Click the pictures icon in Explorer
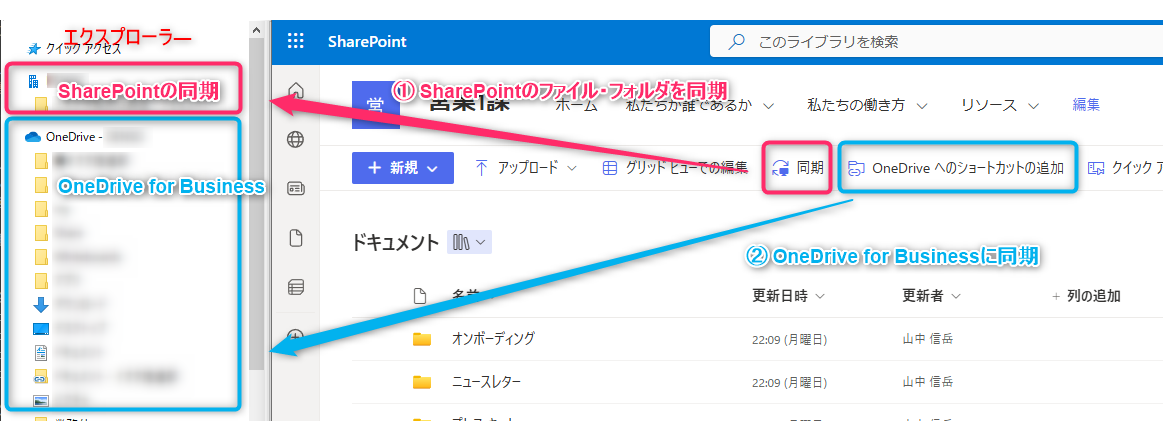The image size is (1163, 421). (x=41, y=401)
